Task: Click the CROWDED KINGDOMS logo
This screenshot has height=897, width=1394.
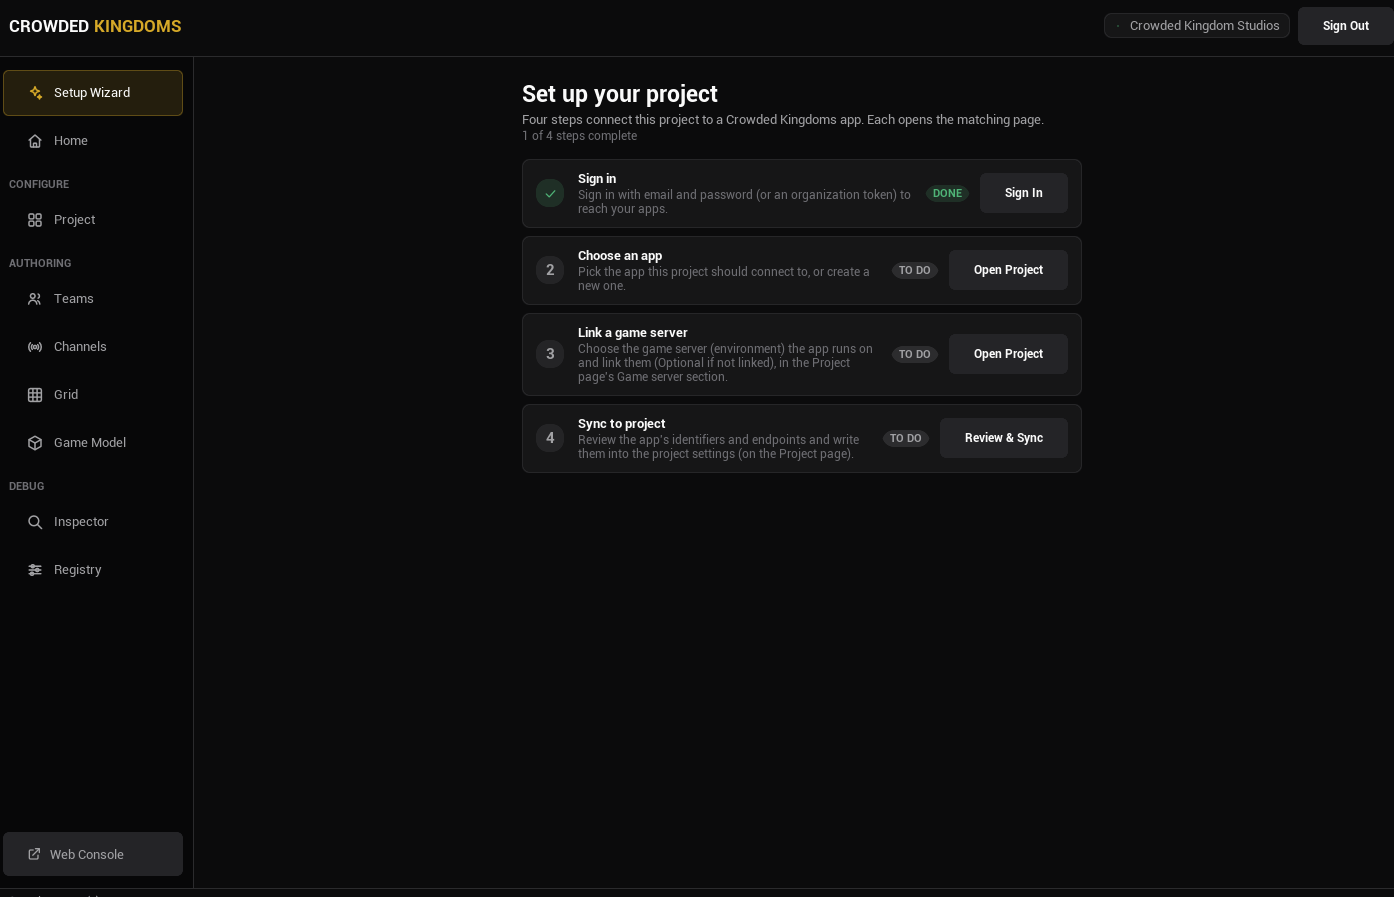Action: pyautogui.click(x=95, y=26)
